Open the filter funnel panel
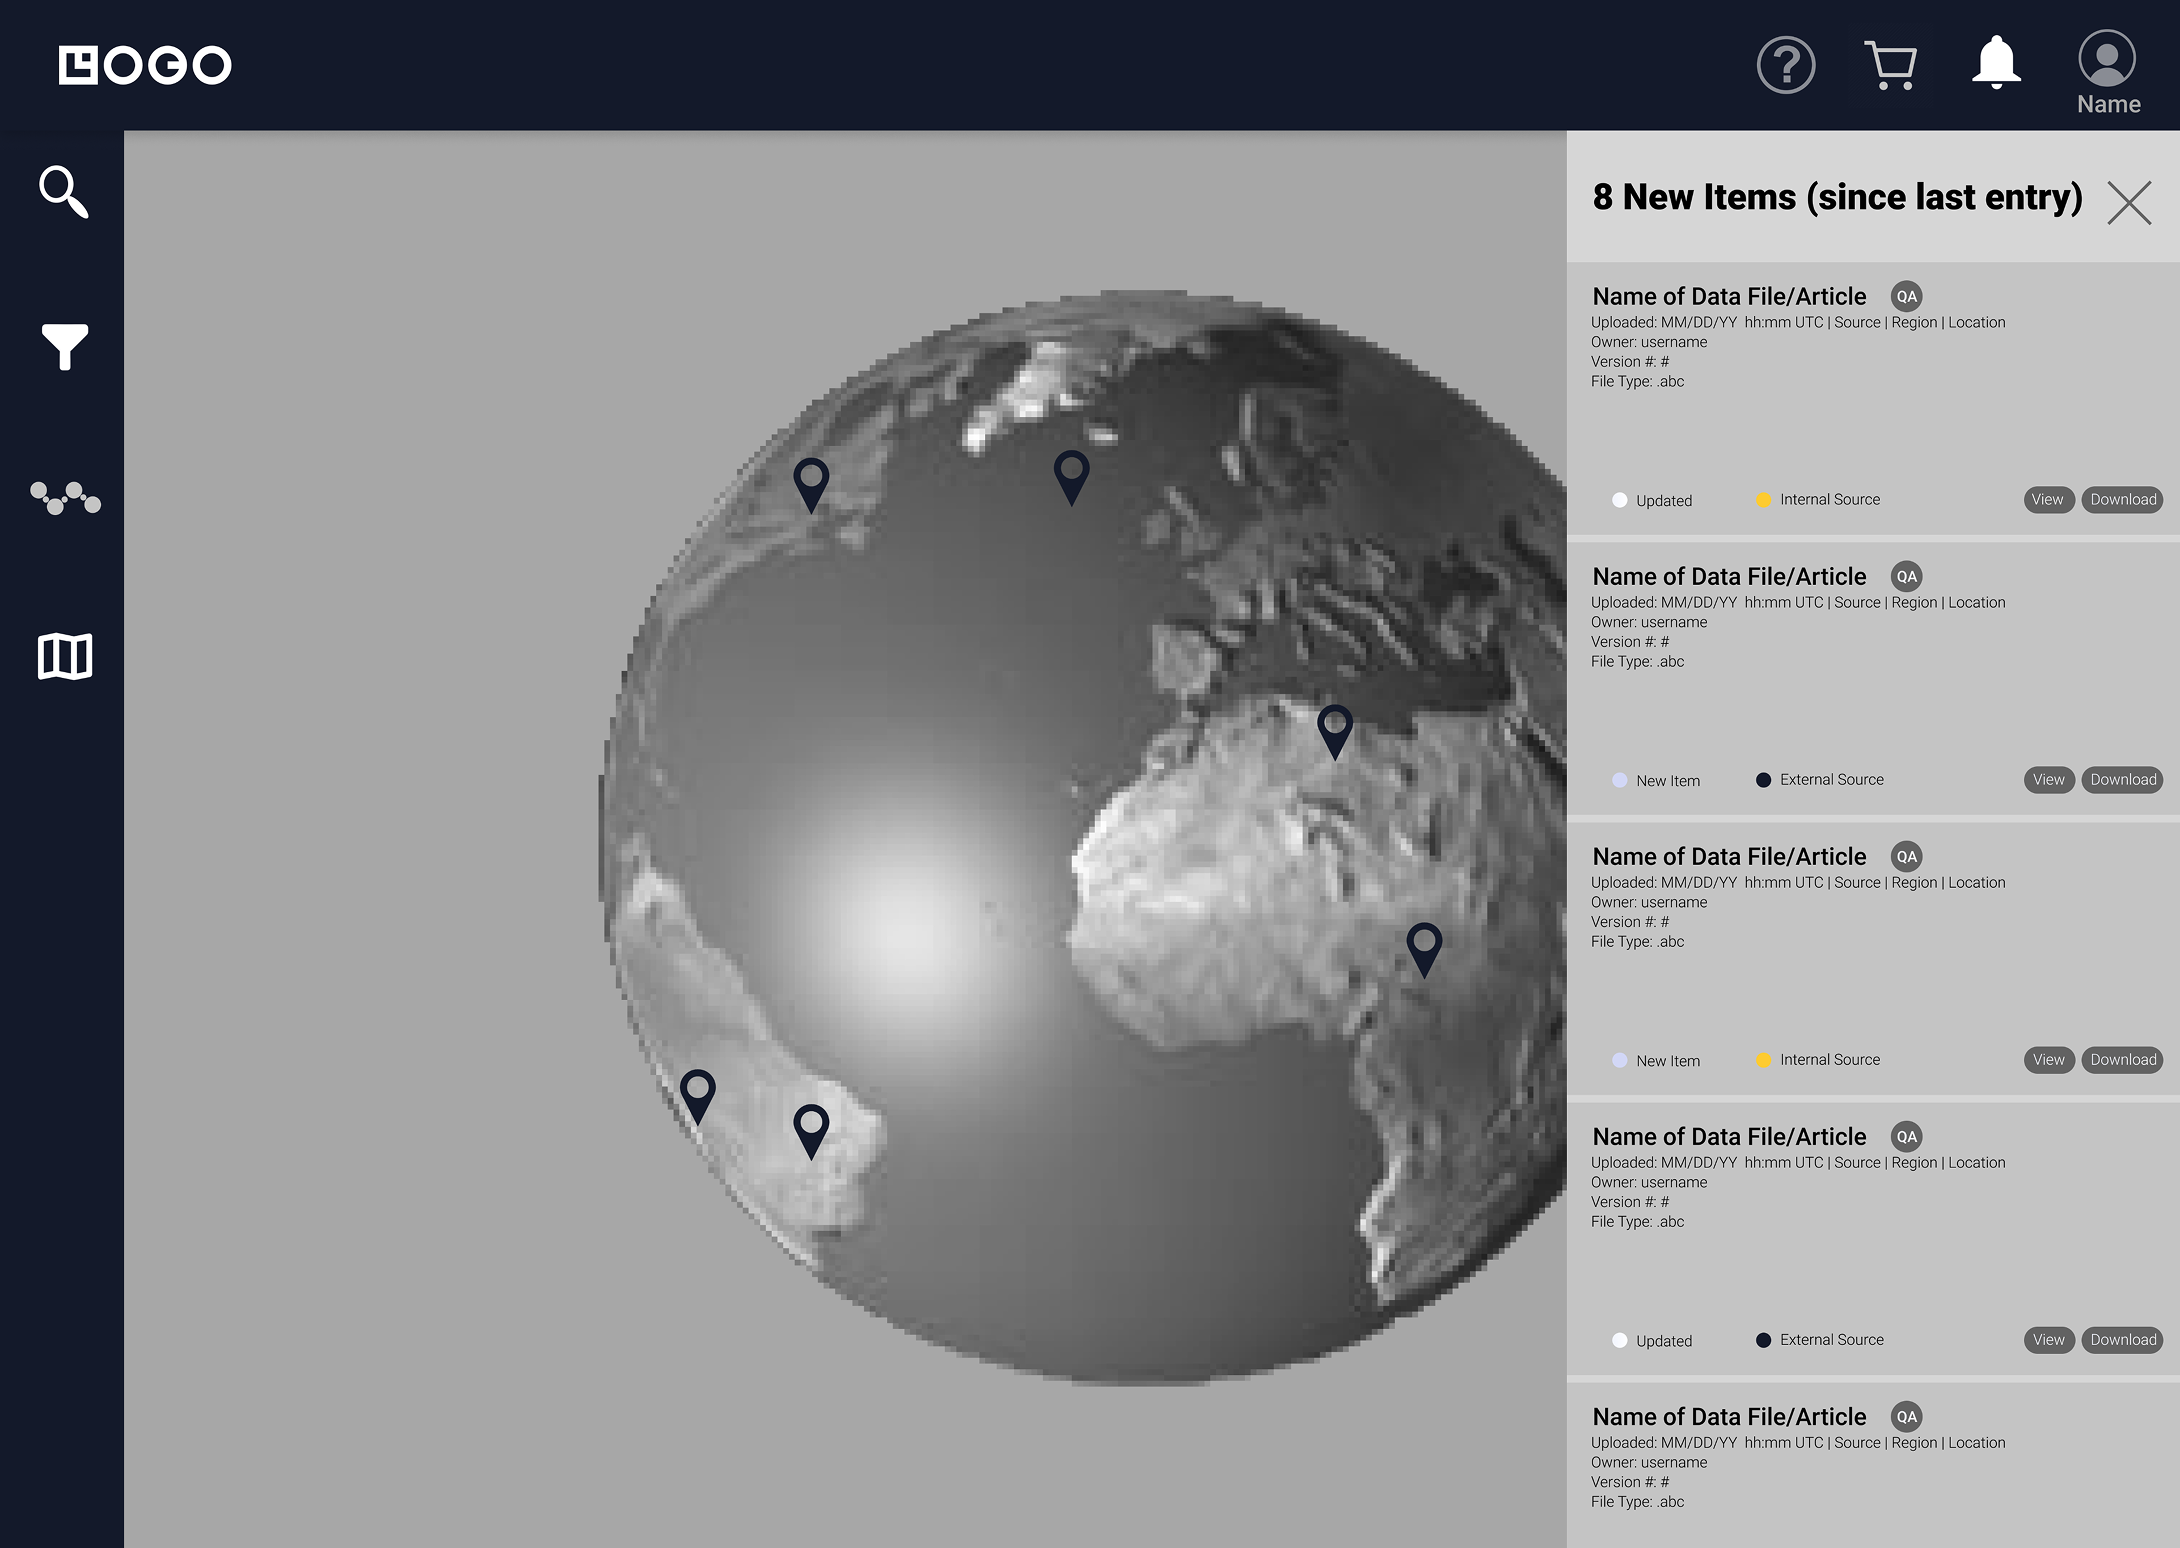2180x1548 pixels. click(x=64, y=346)
